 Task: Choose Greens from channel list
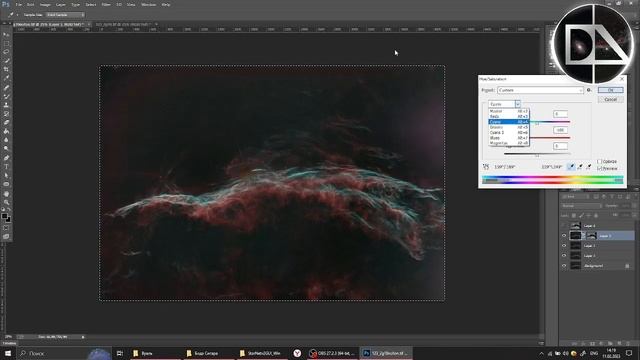tap(509, 127)
